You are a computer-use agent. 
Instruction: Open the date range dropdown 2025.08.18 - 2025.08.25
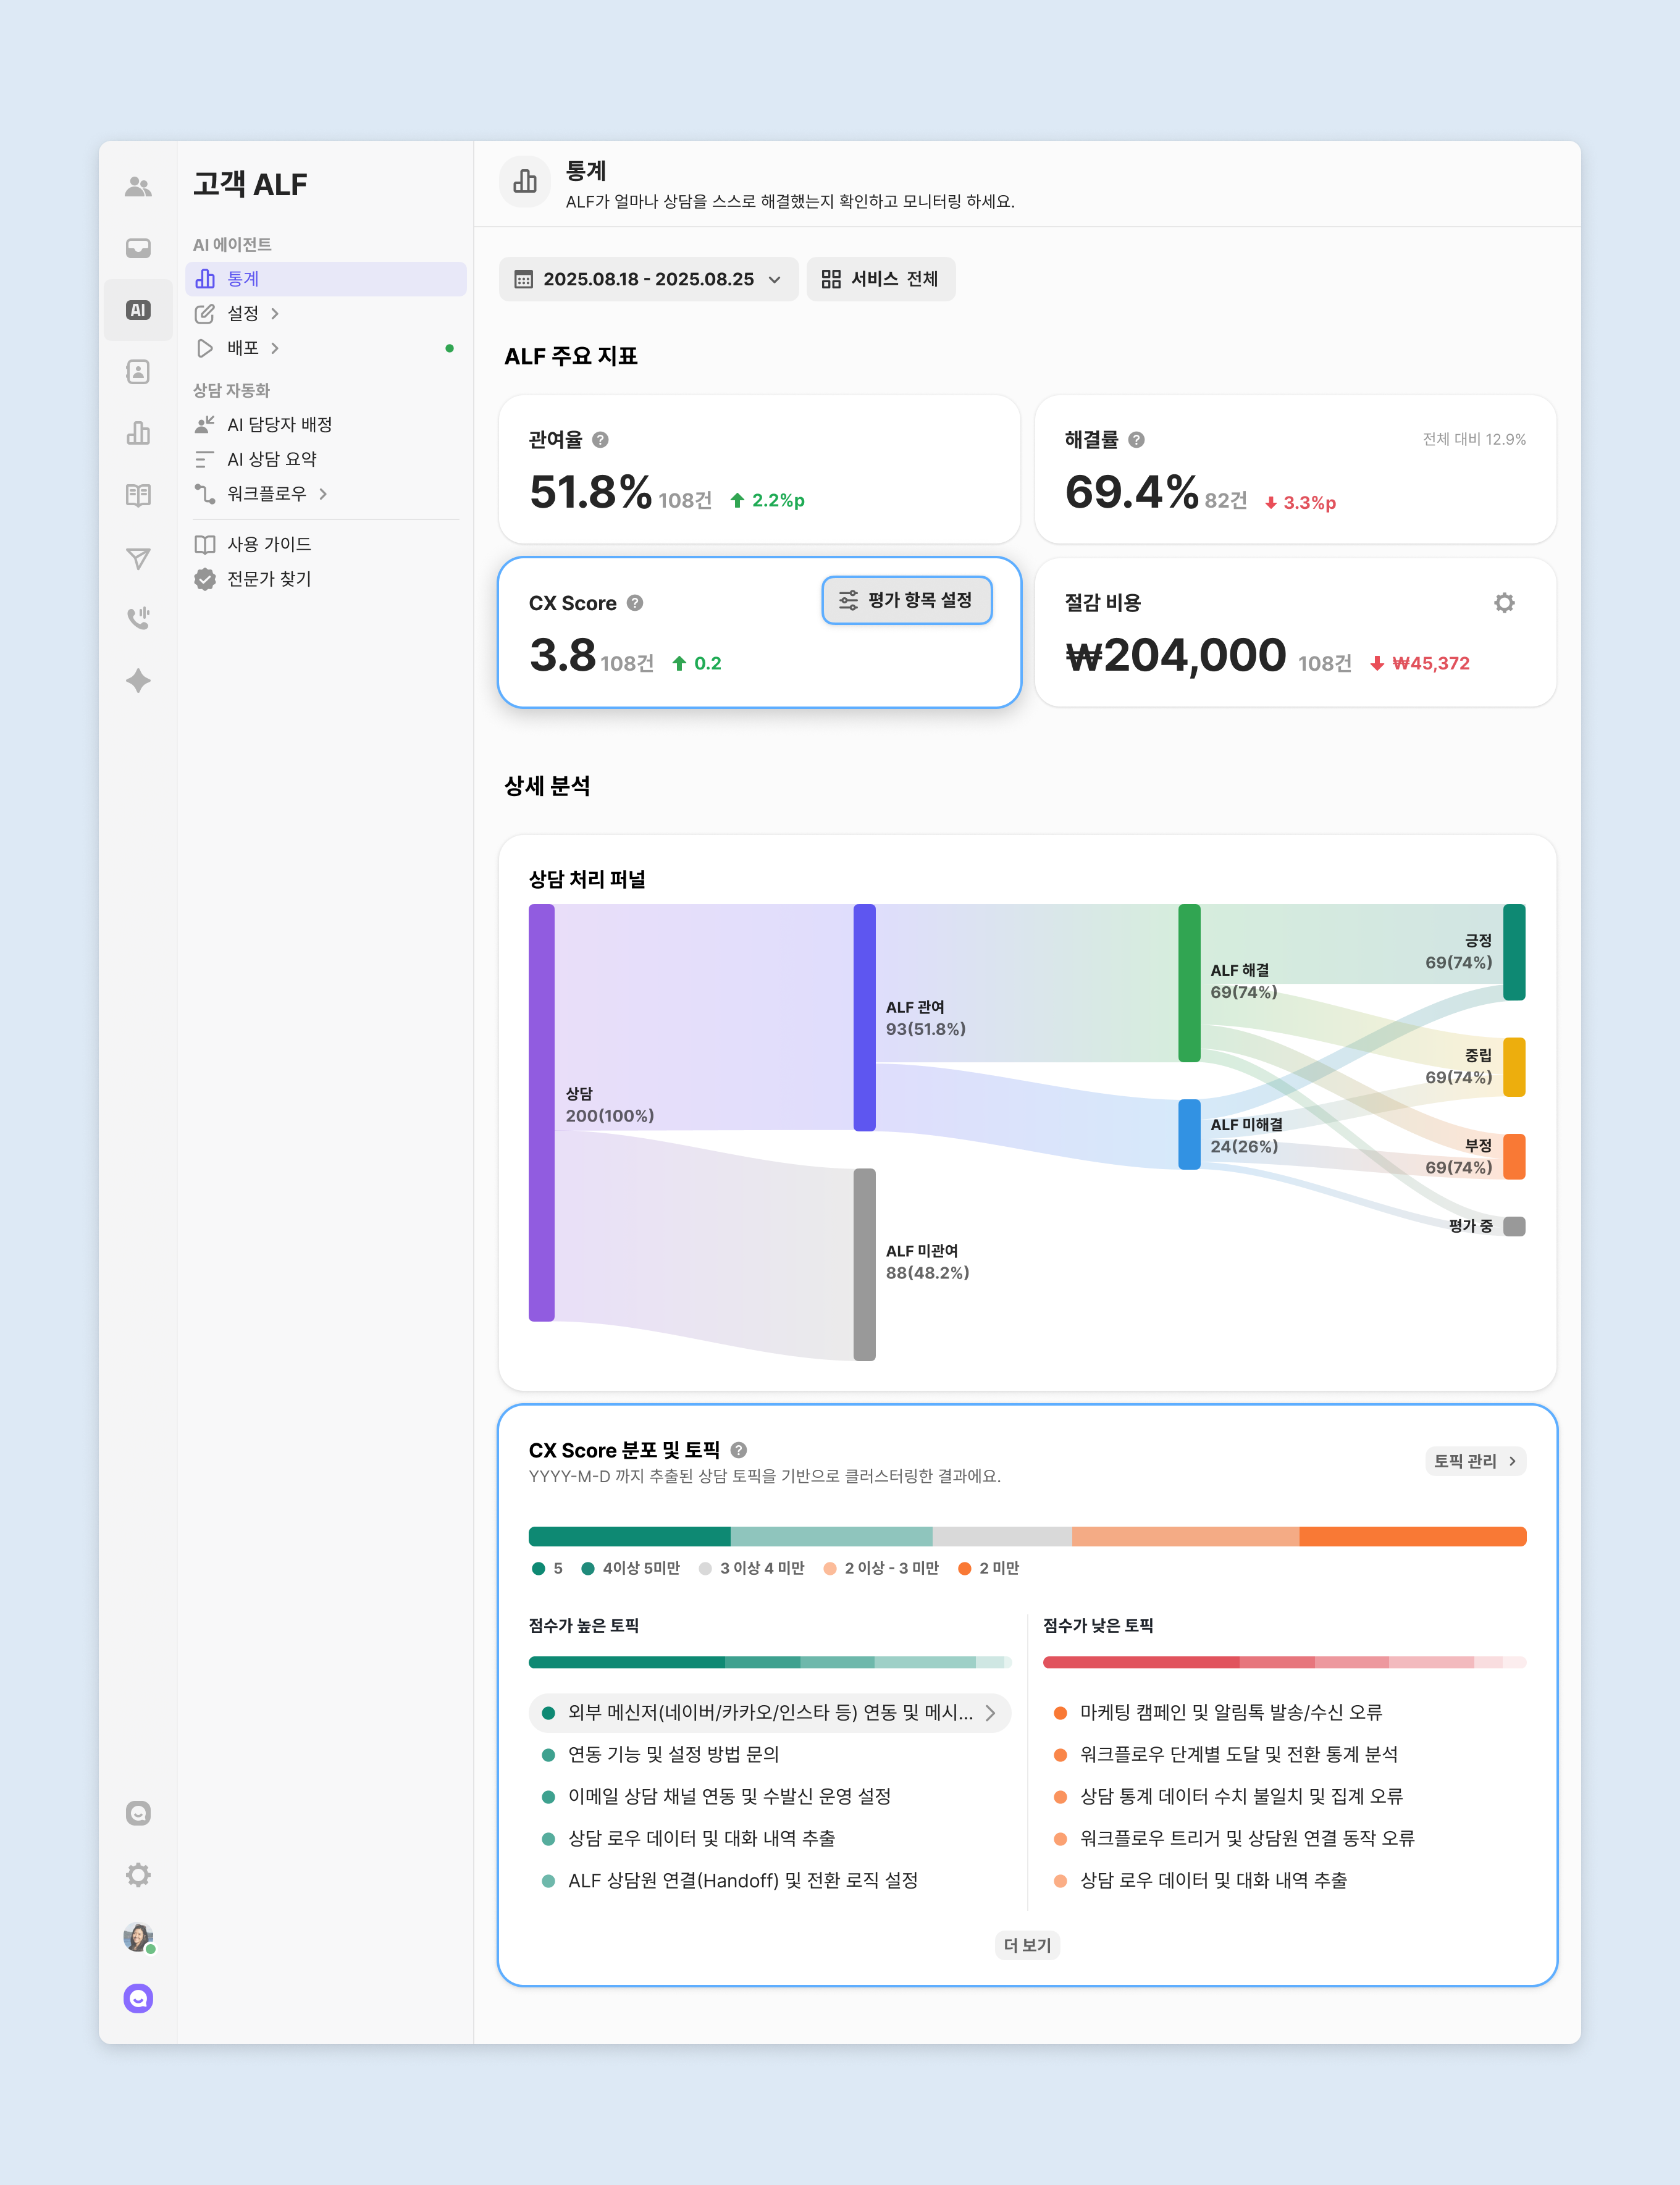coord(648,279)
